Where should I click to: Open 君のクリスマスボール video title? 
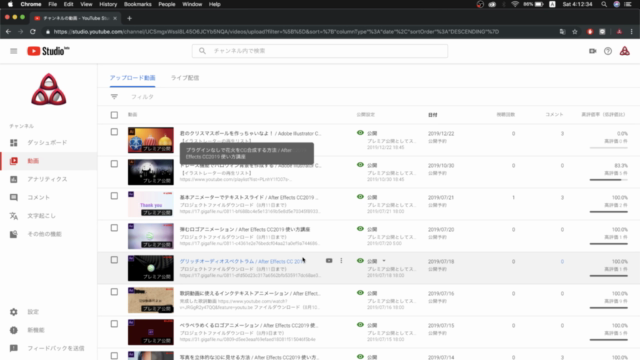[x=250, y=133]
